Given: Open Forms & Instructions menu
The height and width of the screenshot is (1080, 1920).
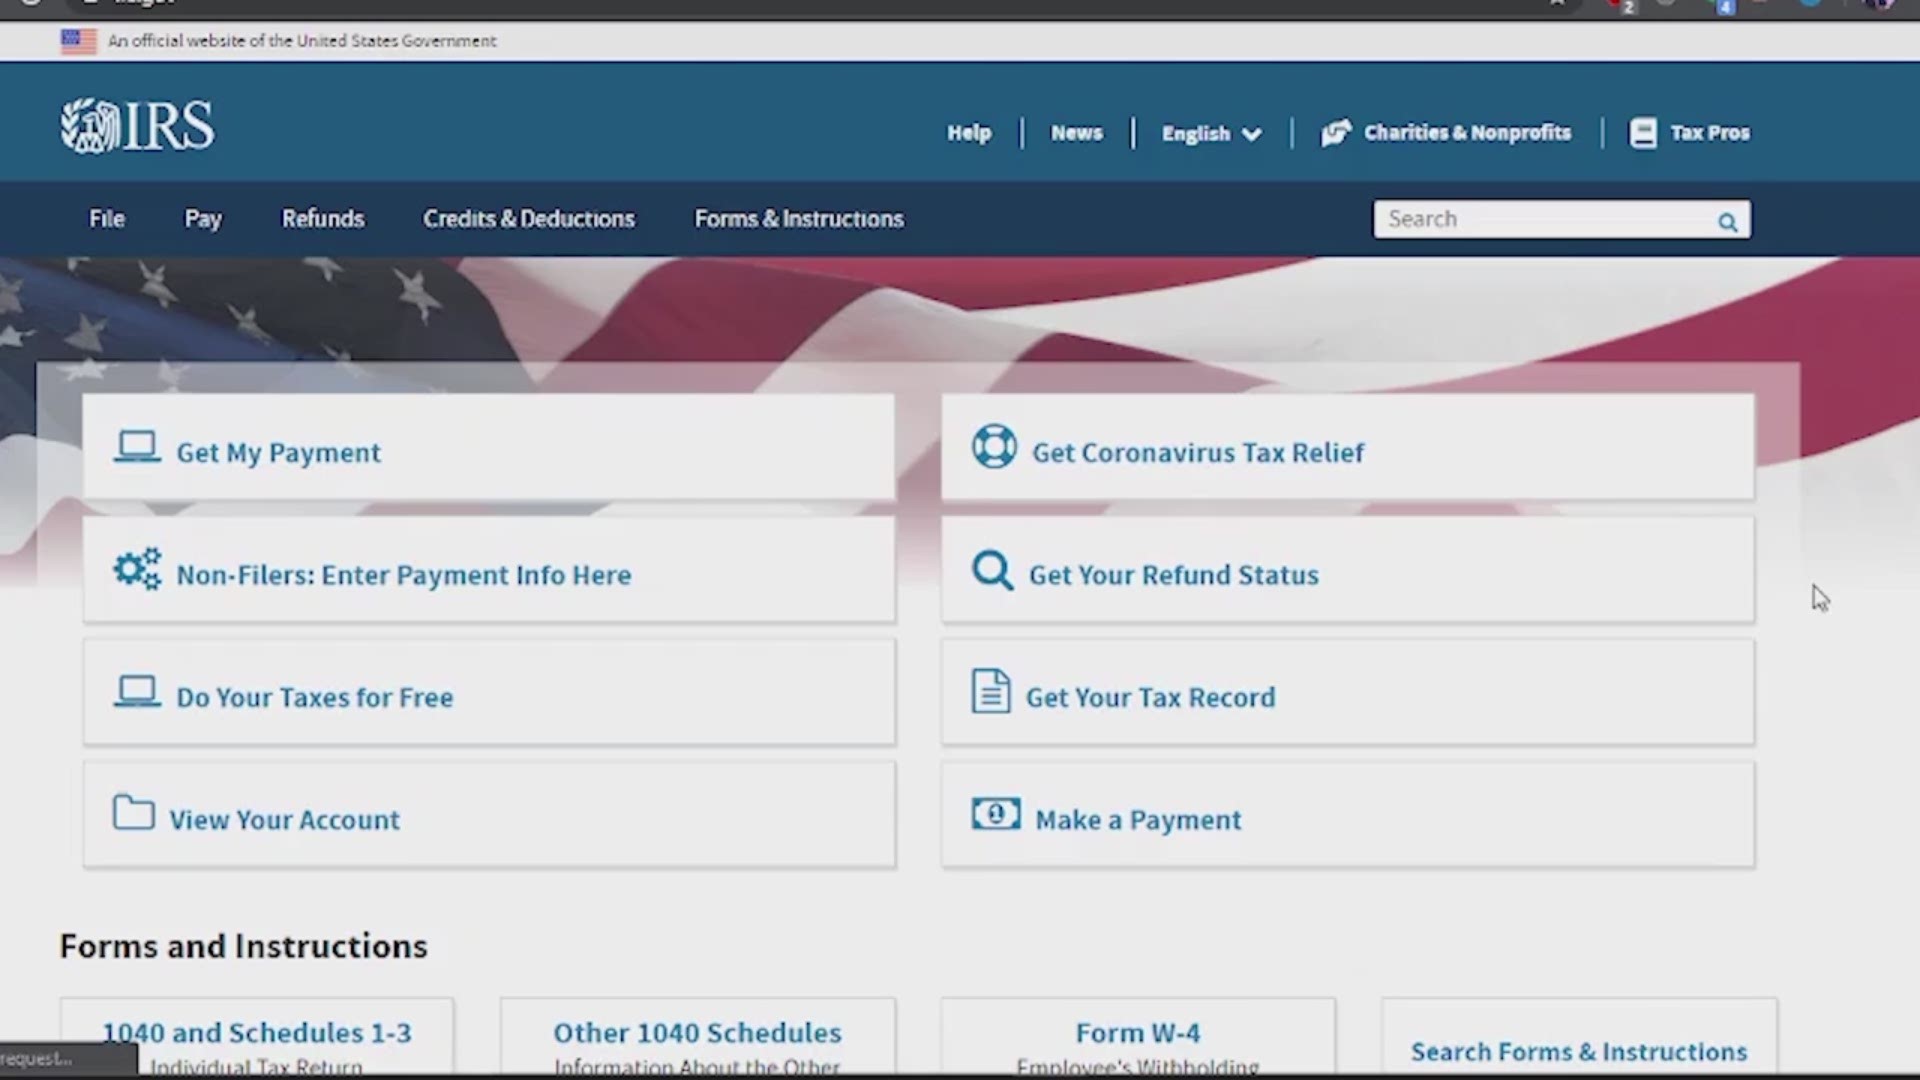Looking at the screenshot, I should tap(798, 219).
